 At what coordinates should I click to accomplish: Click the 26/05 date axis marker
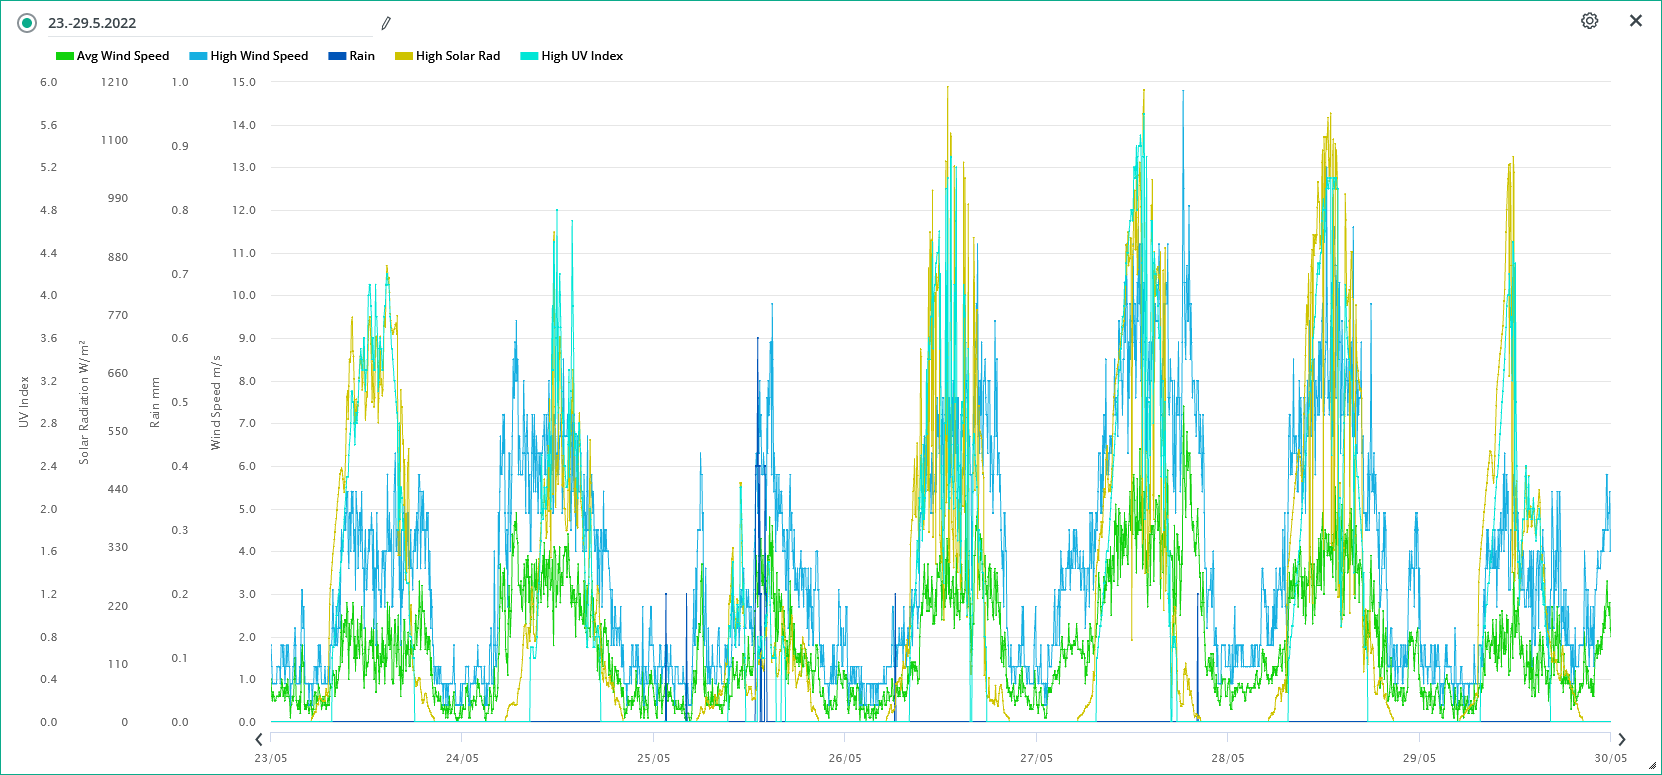click(845, 758)
